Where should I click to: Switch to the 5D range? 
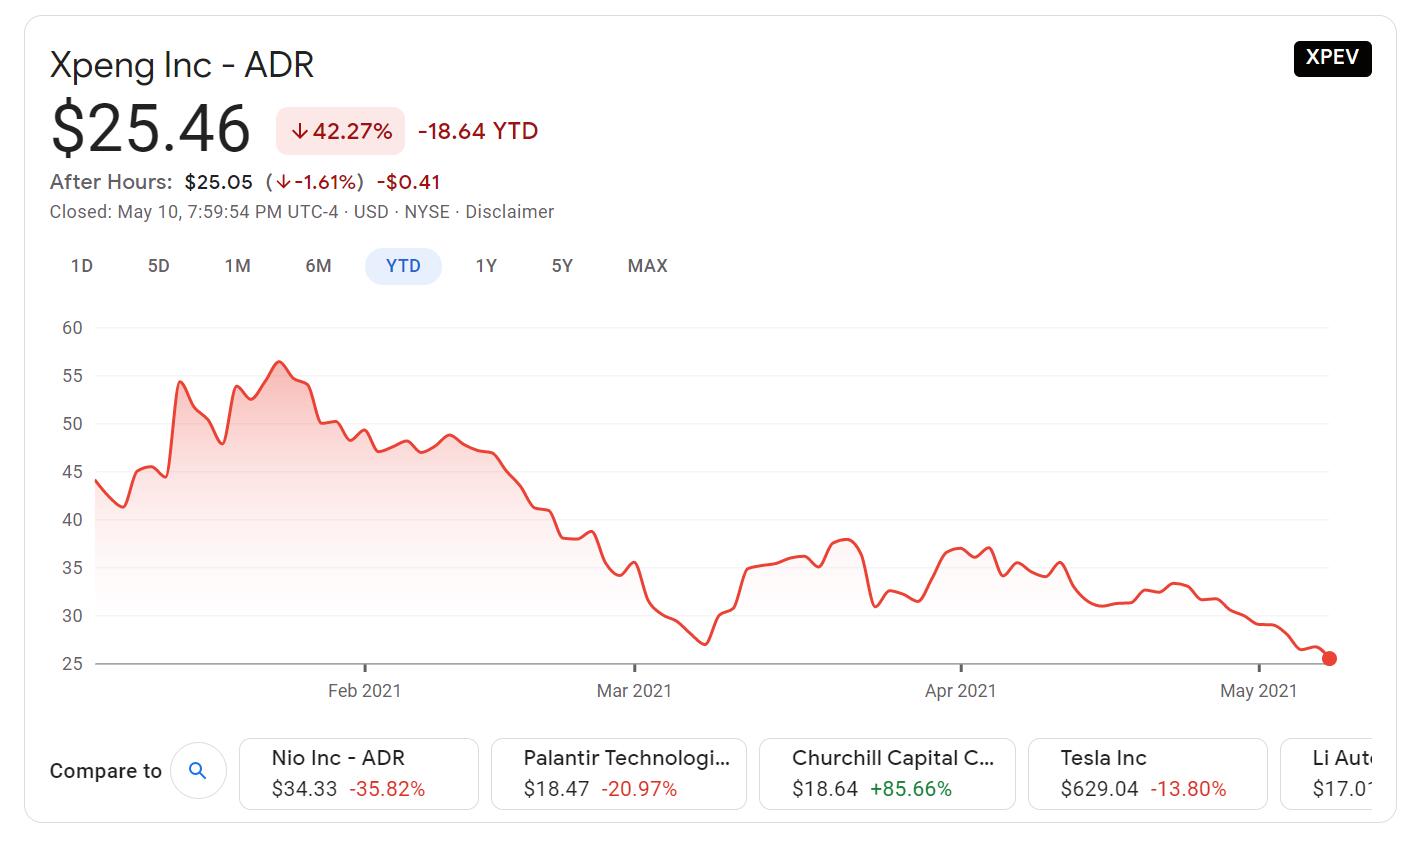158,266
